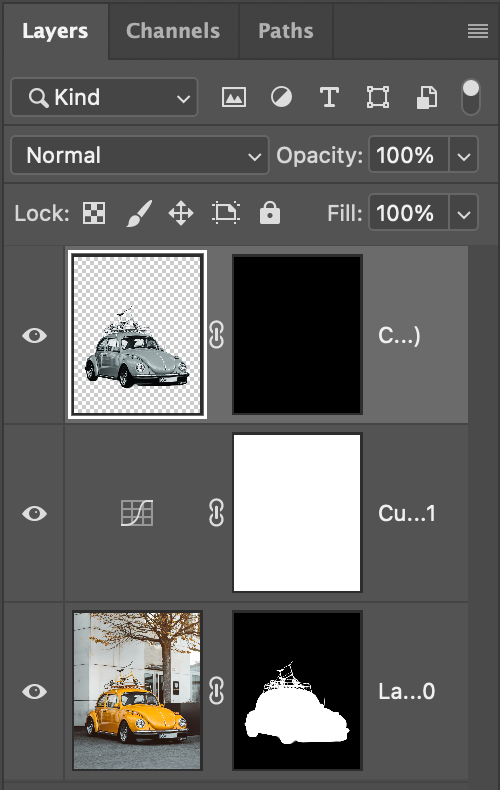The height and width of the screenshot is (790, 500).
Task: Expand the Opacity slider arrow
Action: [464, 155]
